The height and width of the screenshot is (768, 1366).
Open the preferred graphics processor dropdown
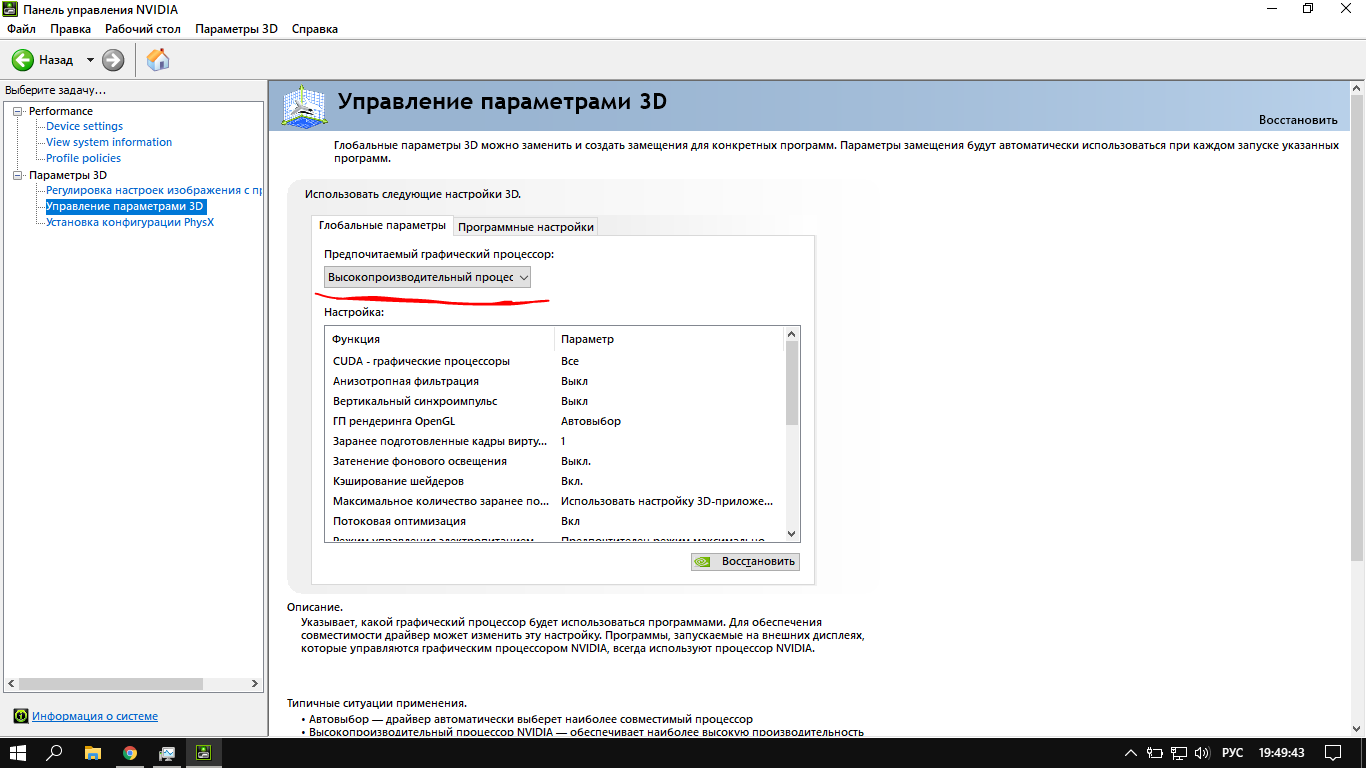(x=427, y=277)
